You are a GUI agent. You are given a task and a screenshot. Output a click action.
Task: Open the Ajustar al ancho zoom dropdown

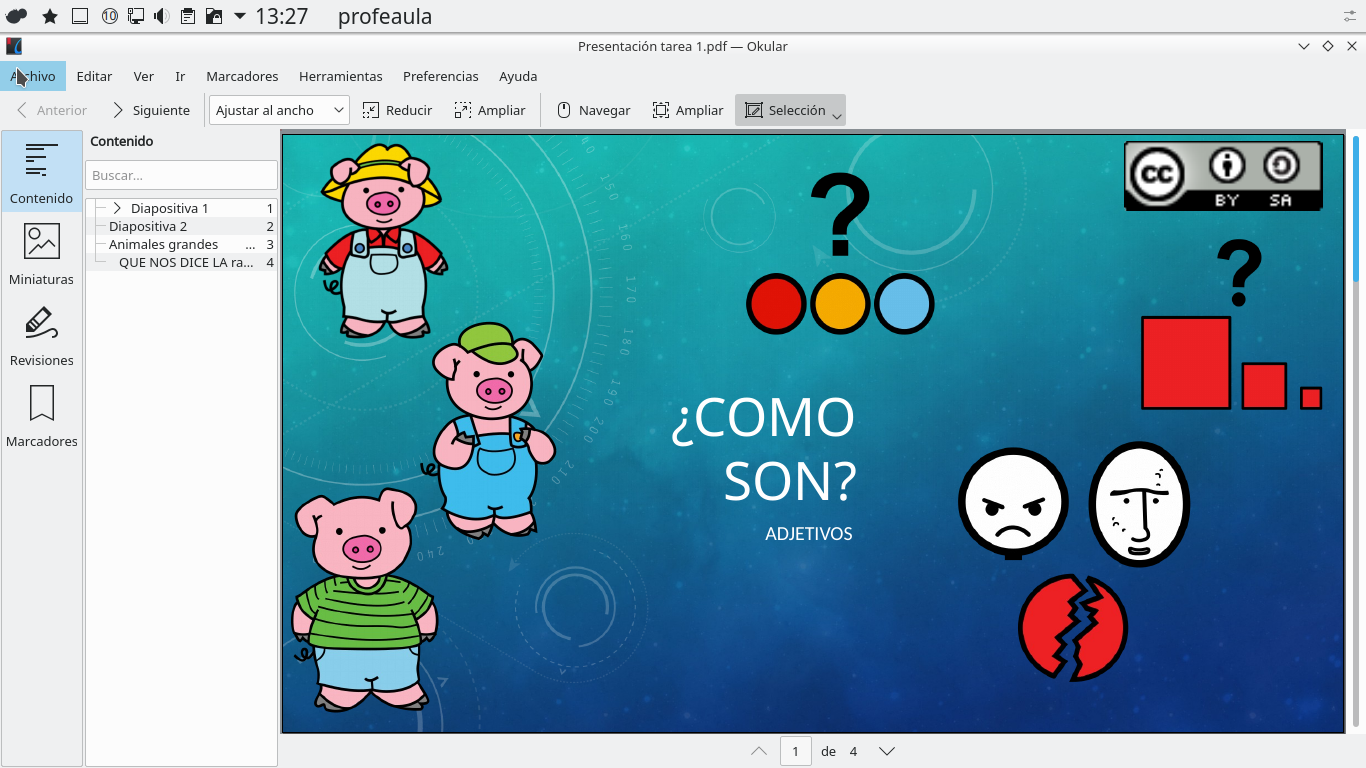279,110
